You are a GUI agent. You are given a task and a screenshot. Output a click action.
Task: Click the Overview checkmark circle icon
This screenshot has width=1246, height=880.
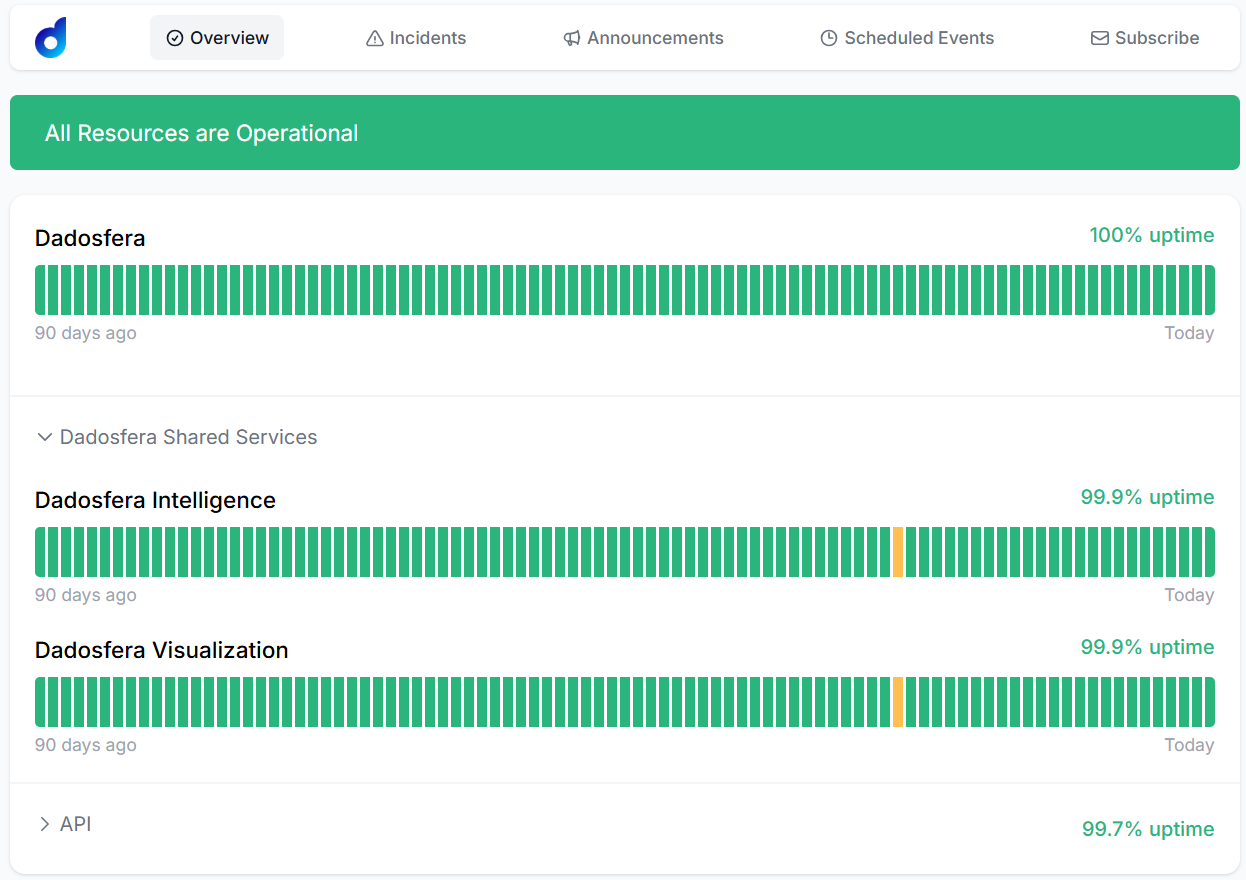[x=175, y=38]
